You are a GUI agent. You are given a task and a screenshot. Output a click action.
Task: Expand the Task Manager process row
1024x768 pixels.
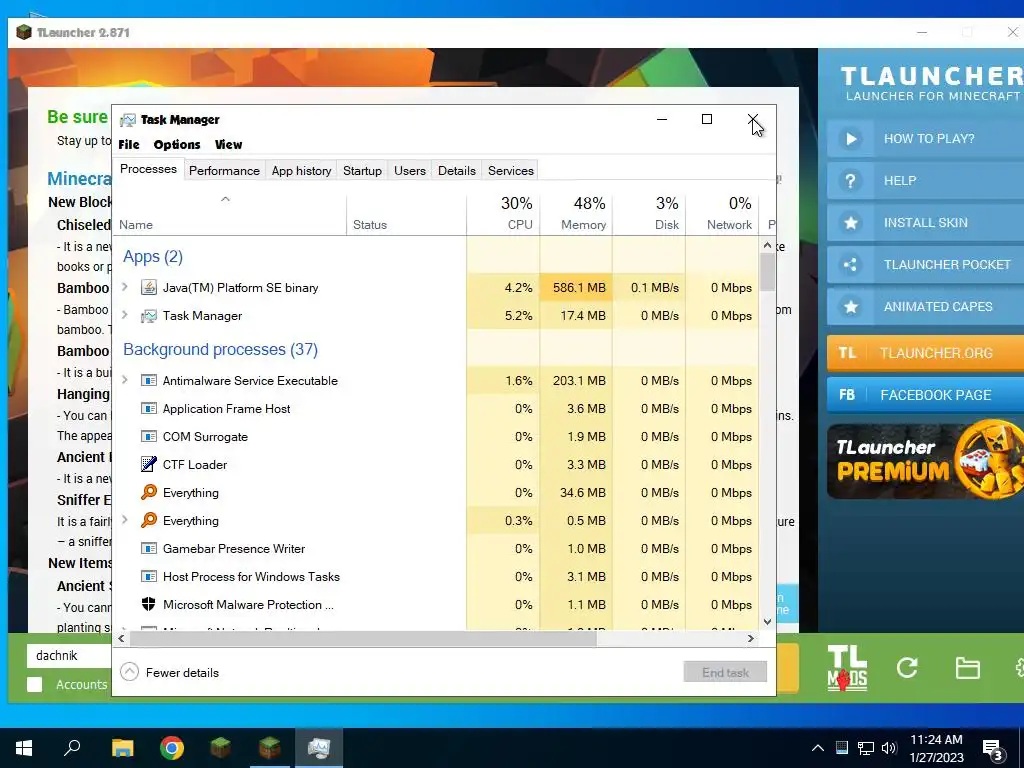[x=125, y=315]
